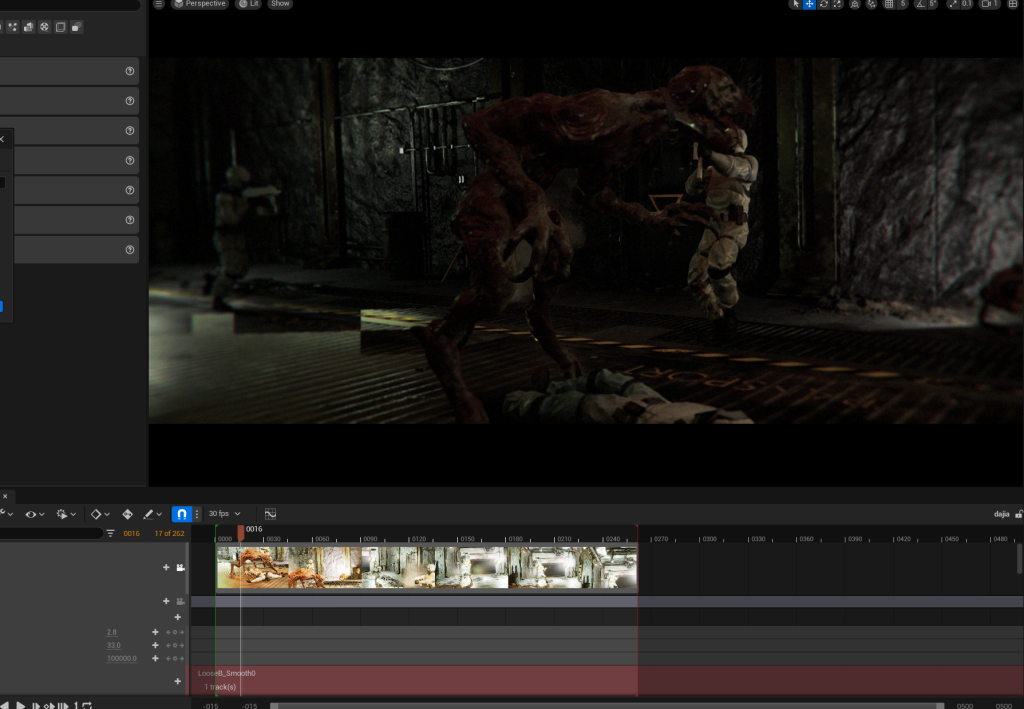Viewport: 1024px width, 709px height.
Task: Open Sequencer view options eye dropdown
Action: pos(35,514)
